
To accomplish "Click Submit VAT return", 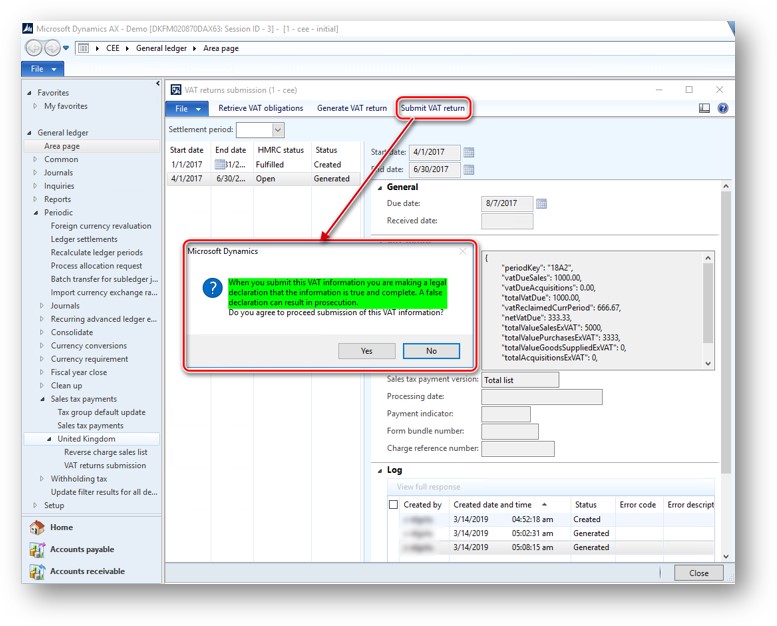I will pos(433,108).
